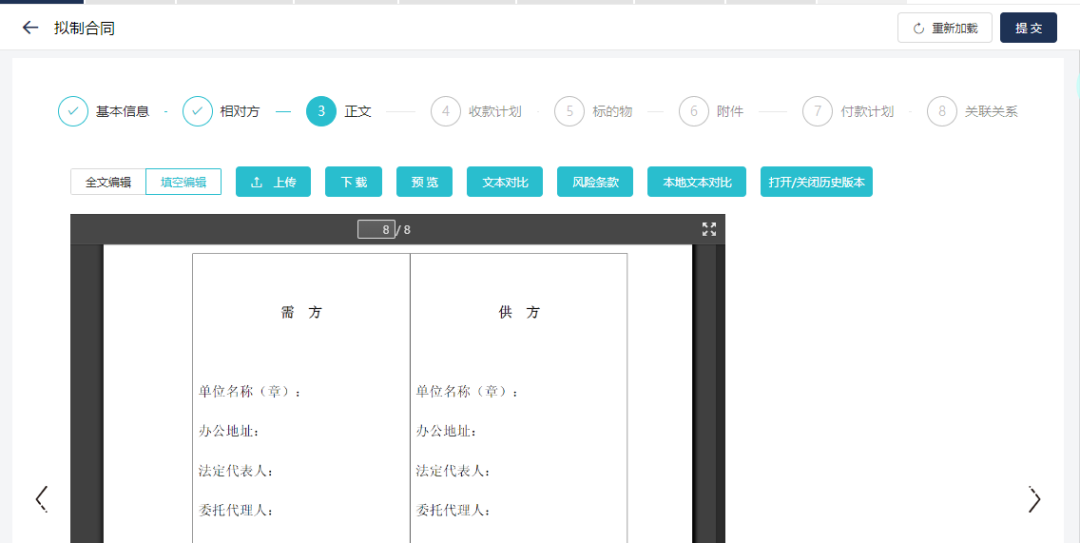Select step 1 基本信息 checkmark circle
1080x543 pixels.
coord(73,111)
